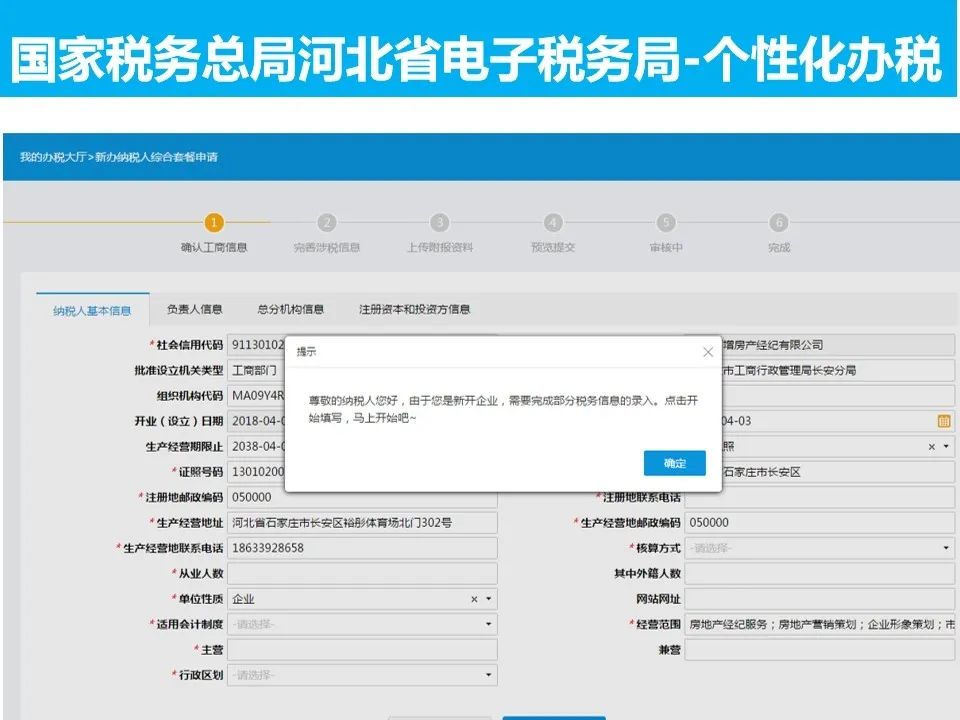This screenshot has width=960, height=720.
Task: Clear the 单位性质 selection with its x icon
Action: [x=474, y=599]
